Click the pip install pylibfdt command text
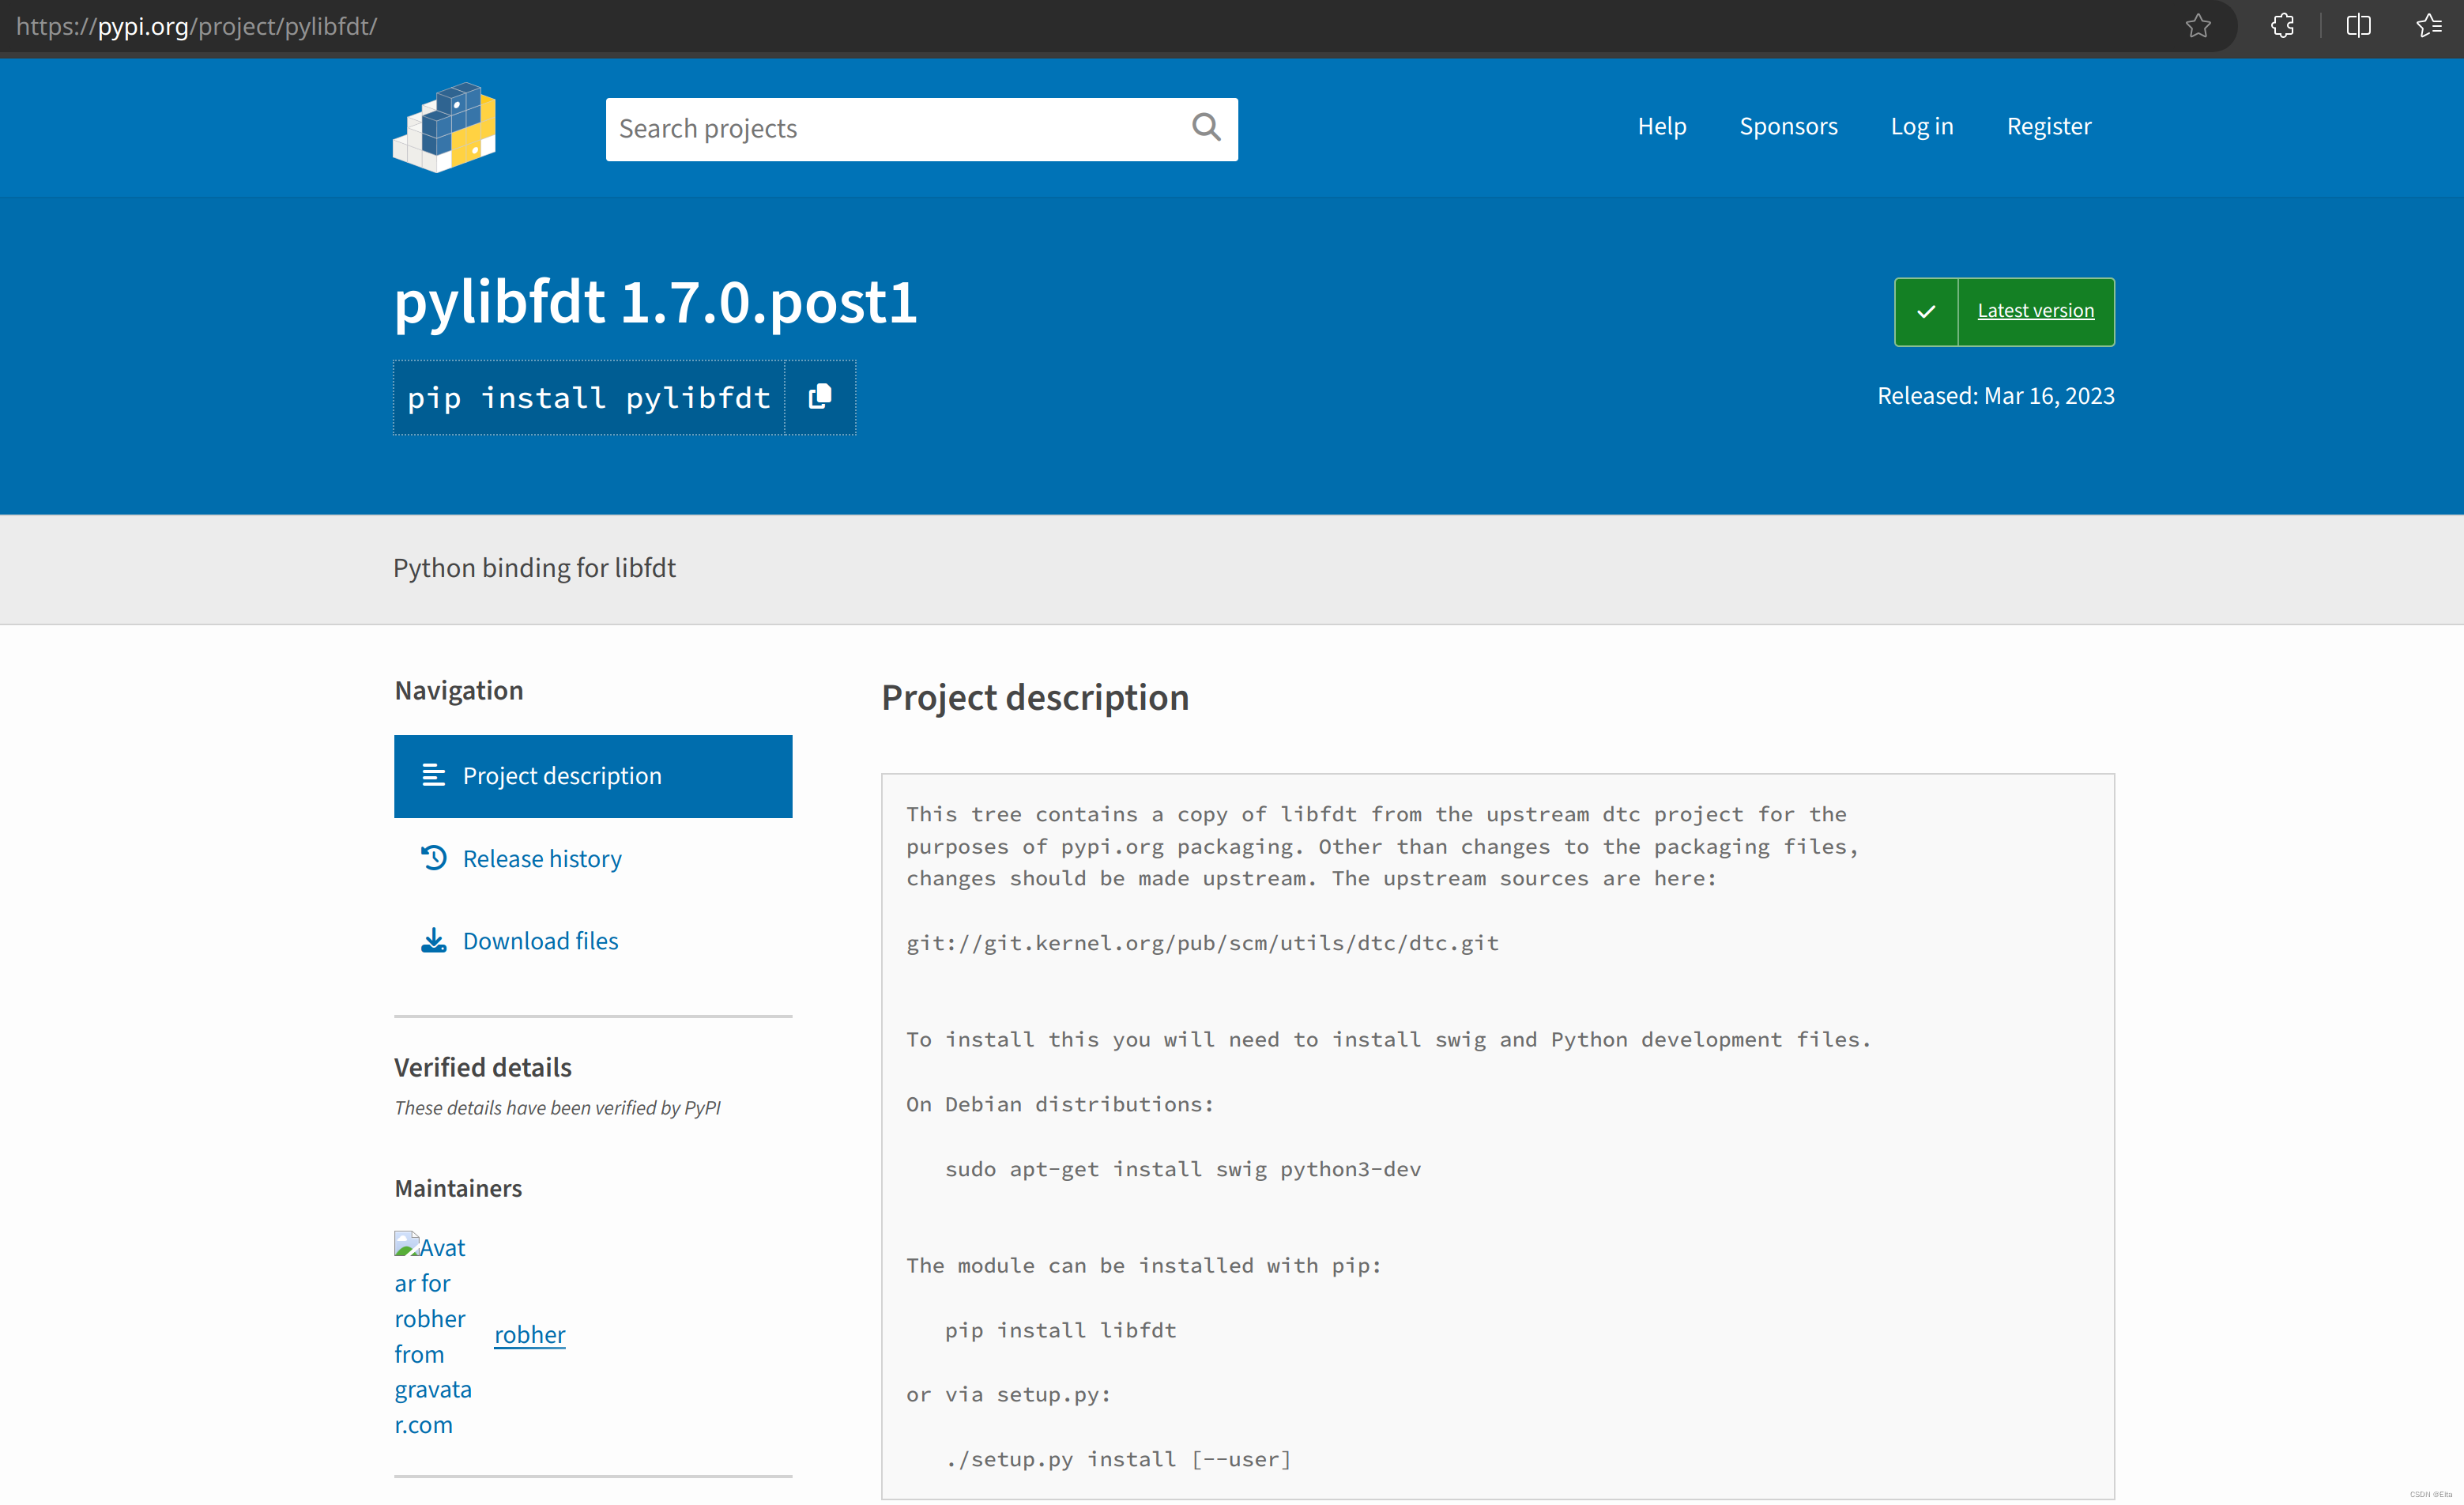The height and width of the screenshot is (1505, 2464). (589, 398)
